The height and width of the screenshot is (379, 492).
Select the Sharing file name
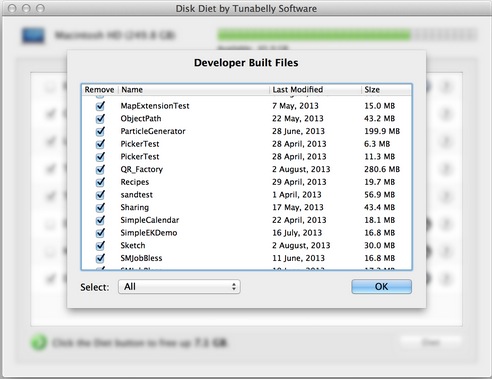tap(135, 207)
